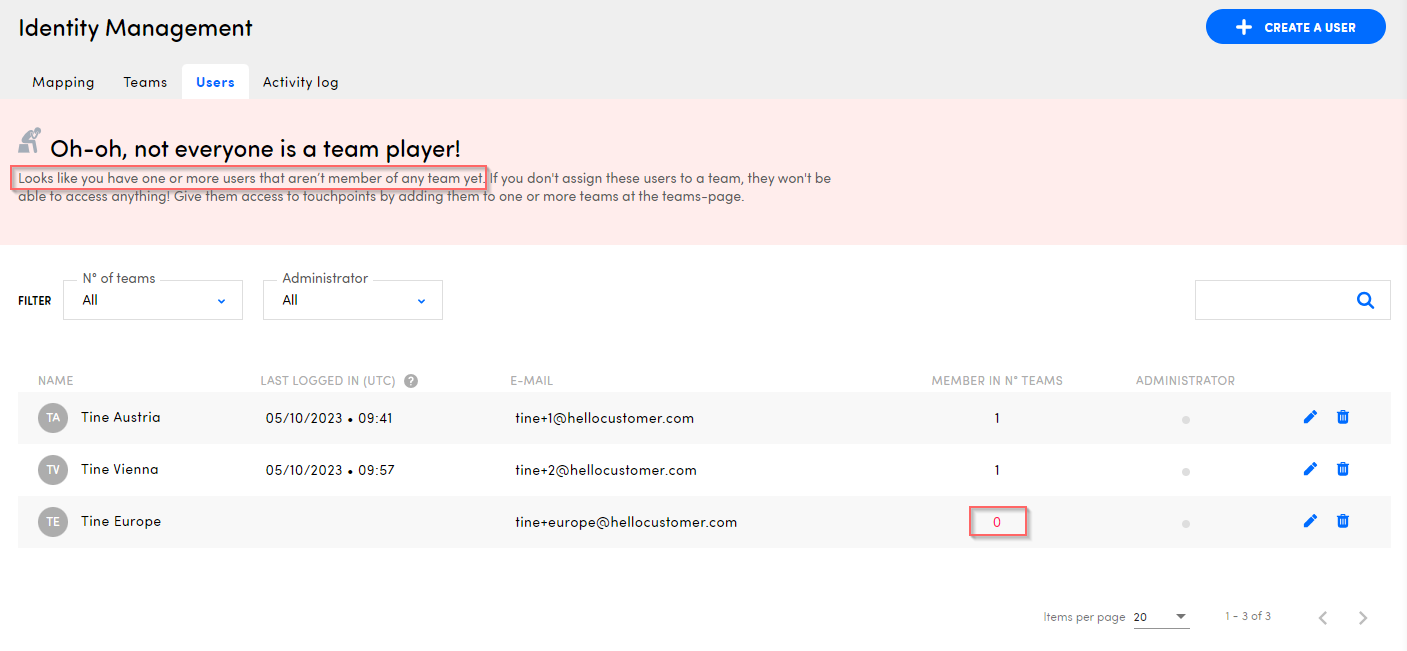Edit user Tine Austria with pencil icon
The height and width of the screenshot is (651, 1407).
1310,417
